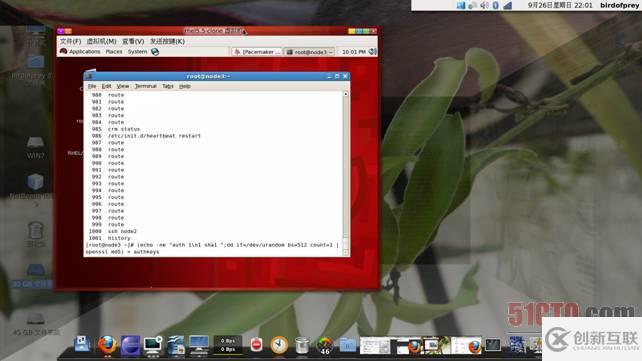This screenshot has height=361, width=642.
Task: Click the VM window title bar
Action: (x=217, y=31)
